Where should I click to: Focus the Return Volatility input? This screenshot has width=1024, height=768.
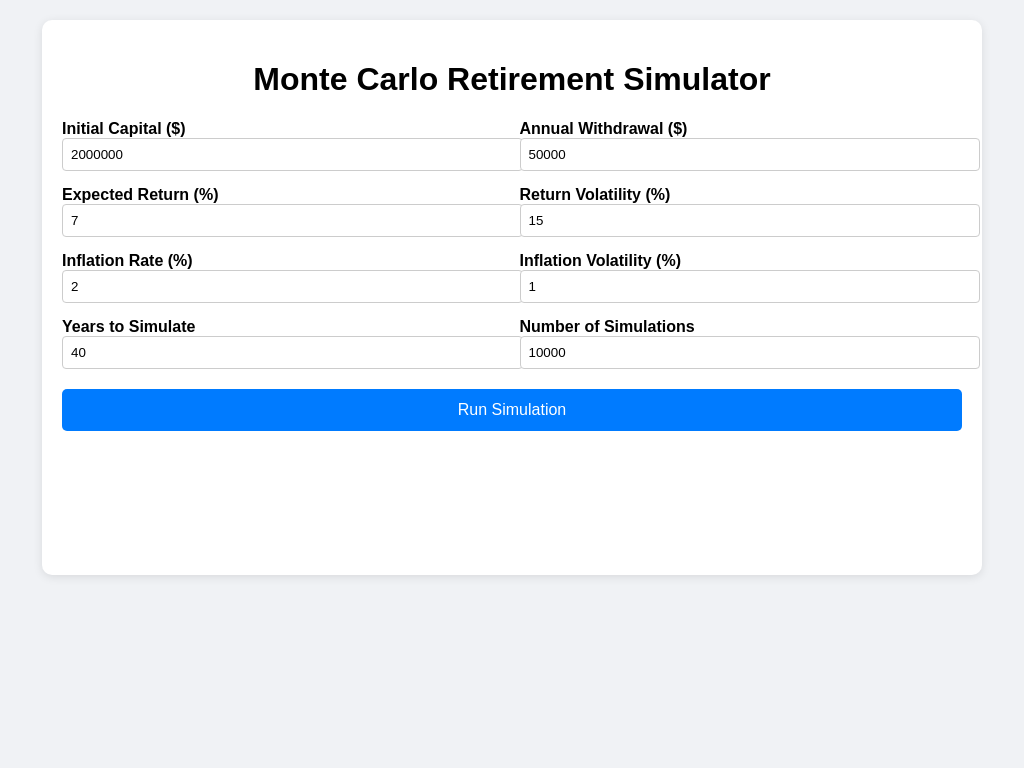750,220
